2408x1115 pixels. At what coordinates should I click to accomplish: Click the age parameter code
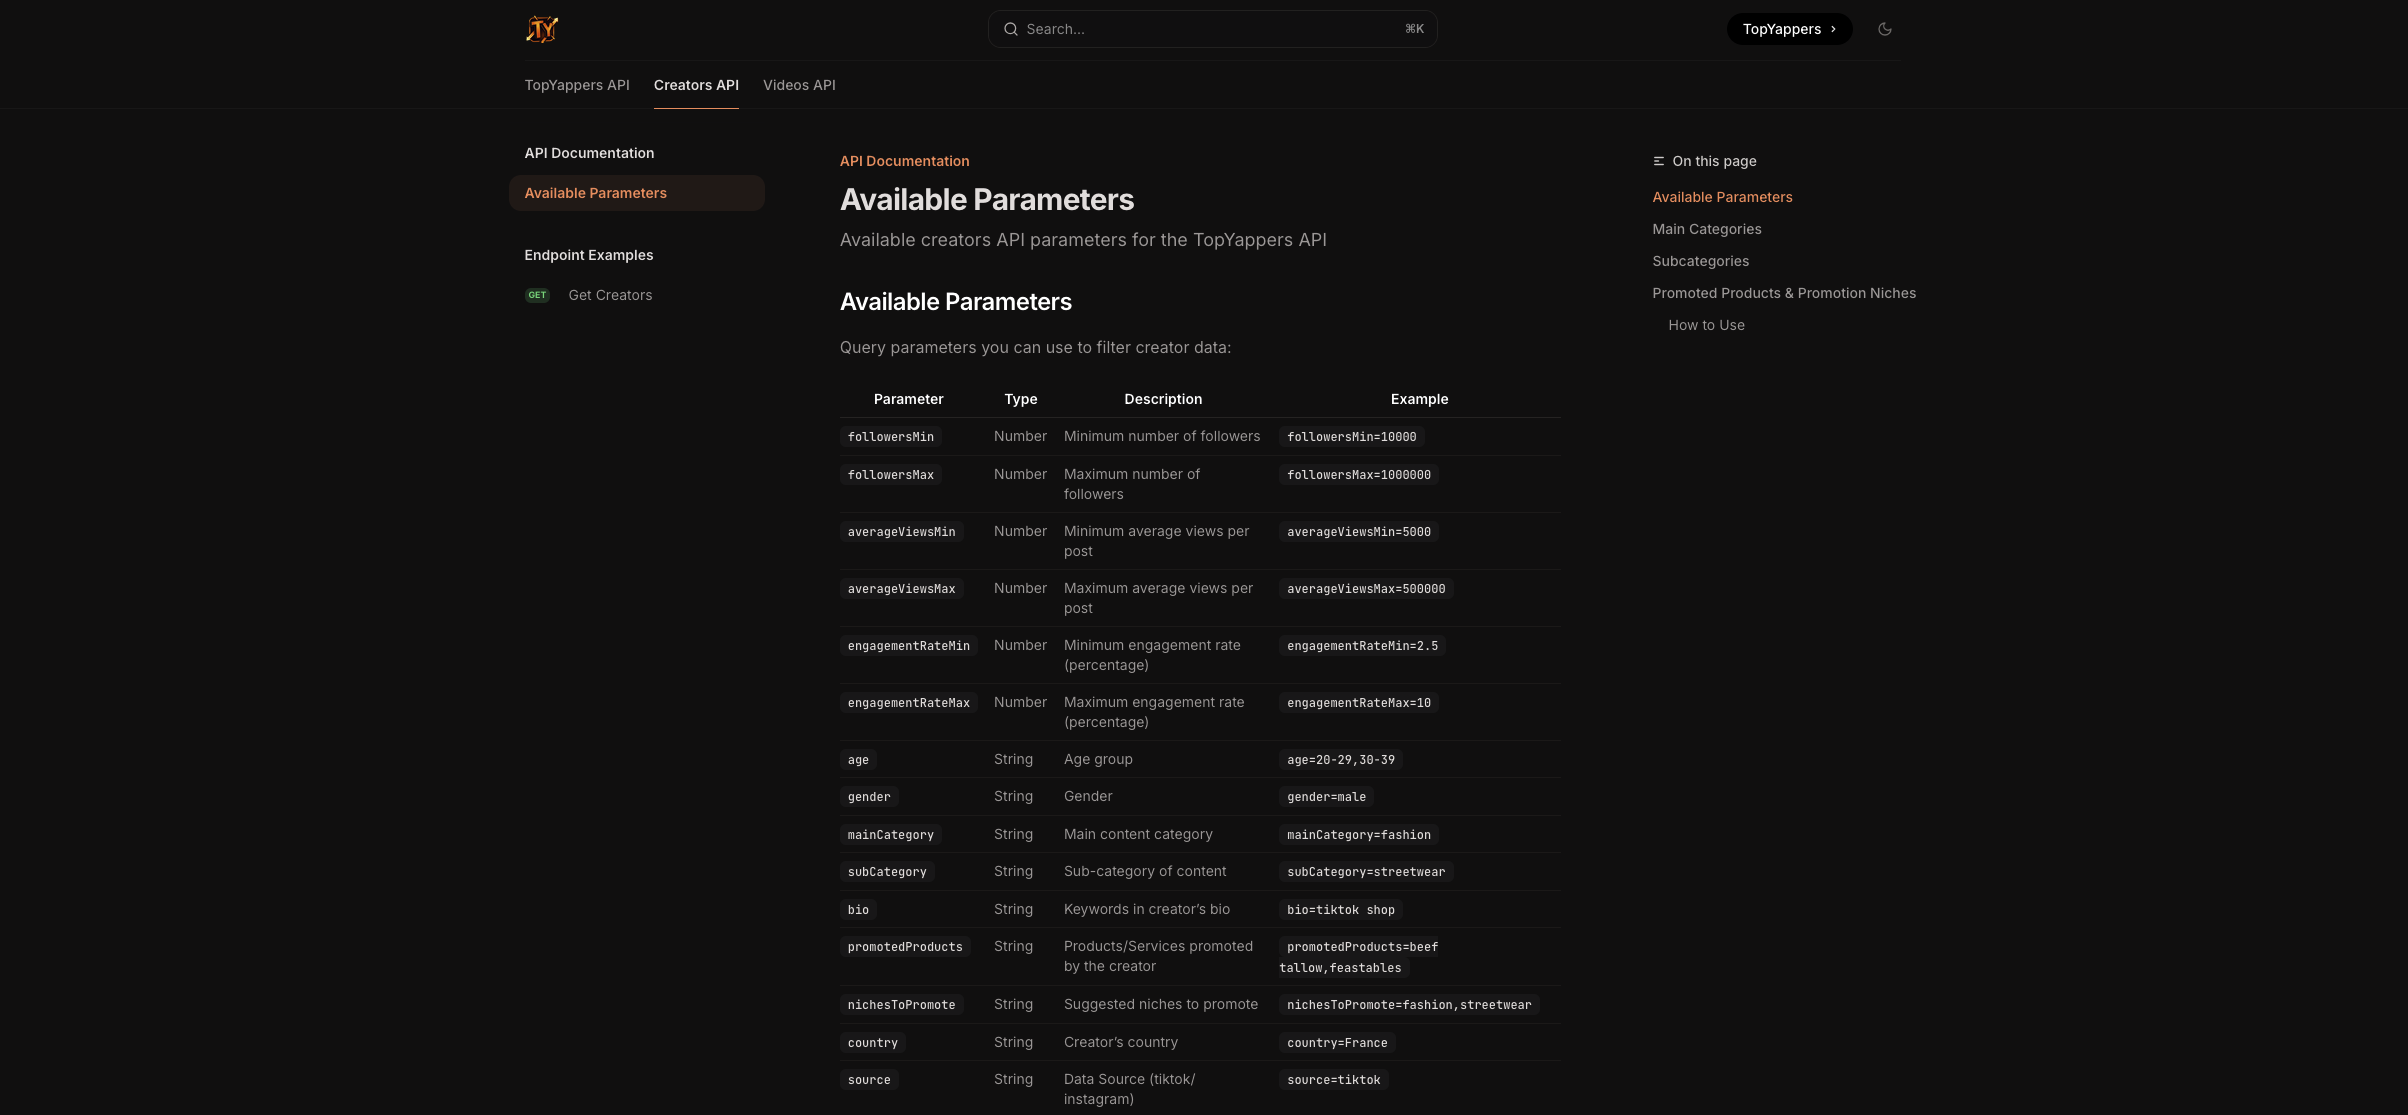coord(858,760)
